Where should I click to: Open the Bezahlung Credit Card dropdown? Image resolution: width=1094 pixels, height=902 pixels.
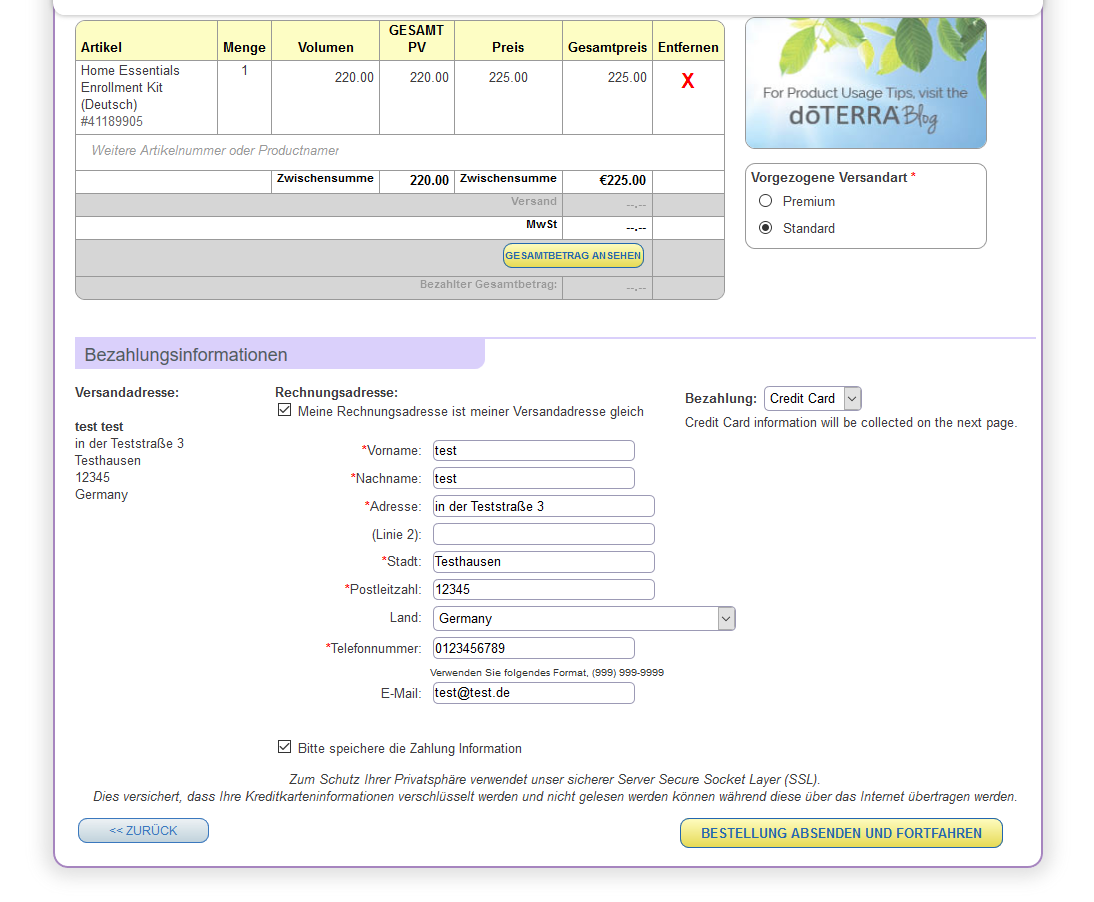pos(813,398)
